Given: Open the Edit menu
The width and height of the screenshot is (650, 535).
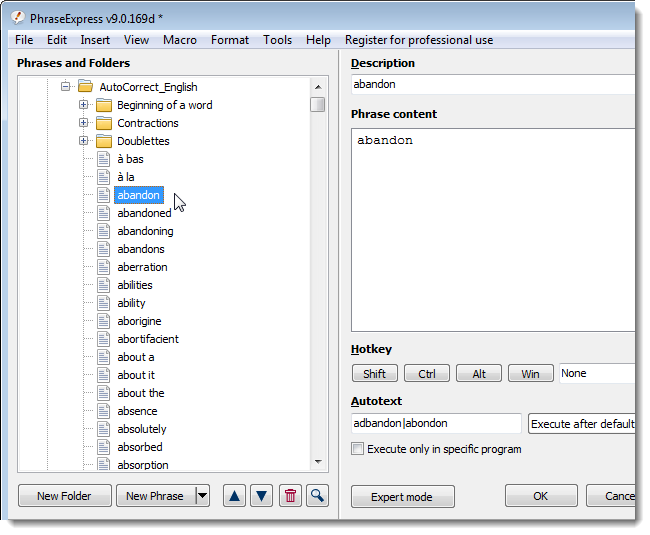Looking at the screenshot, I should click(57, 40).
